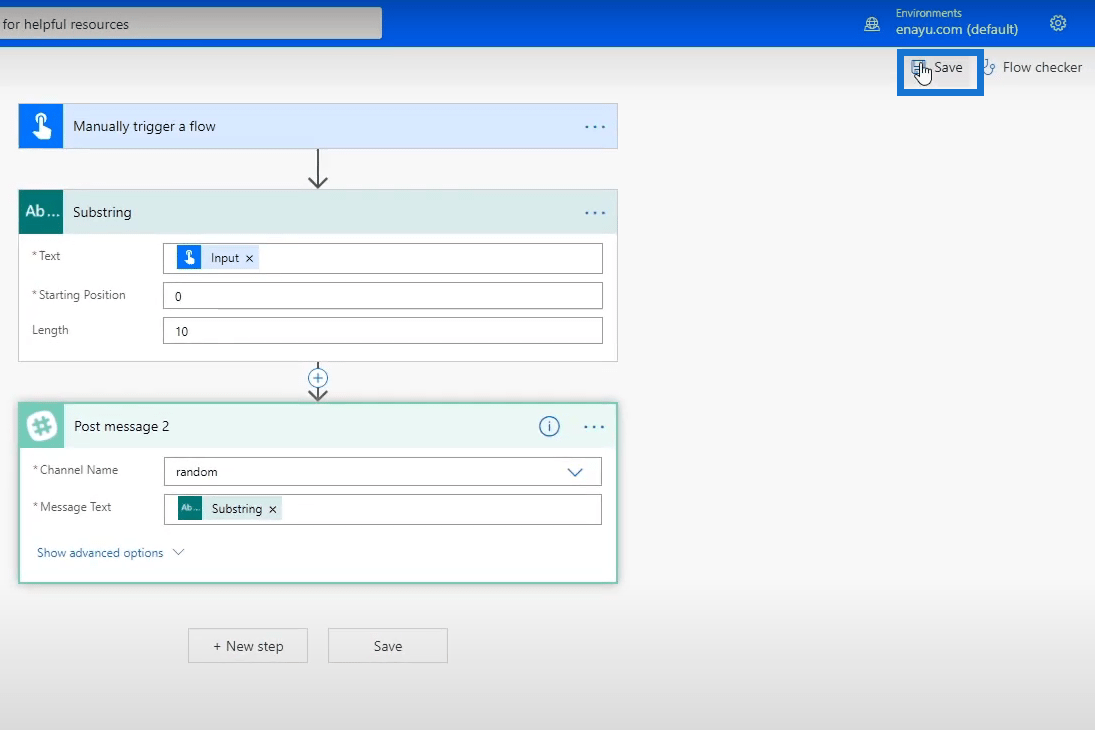
Task: Open the Post message 2 ellipsis menu
Action: click(x=594, y=427)
